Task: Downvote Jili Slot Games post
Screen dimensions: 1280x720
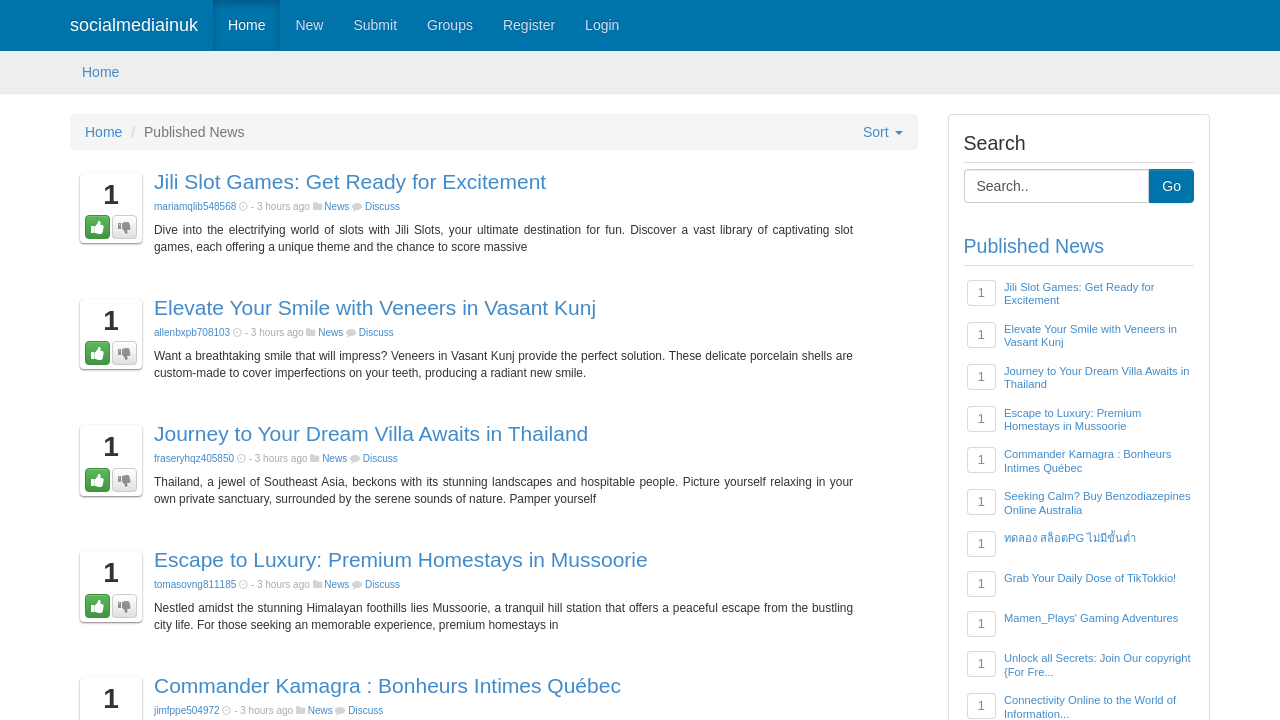Action: coord(124,227)
